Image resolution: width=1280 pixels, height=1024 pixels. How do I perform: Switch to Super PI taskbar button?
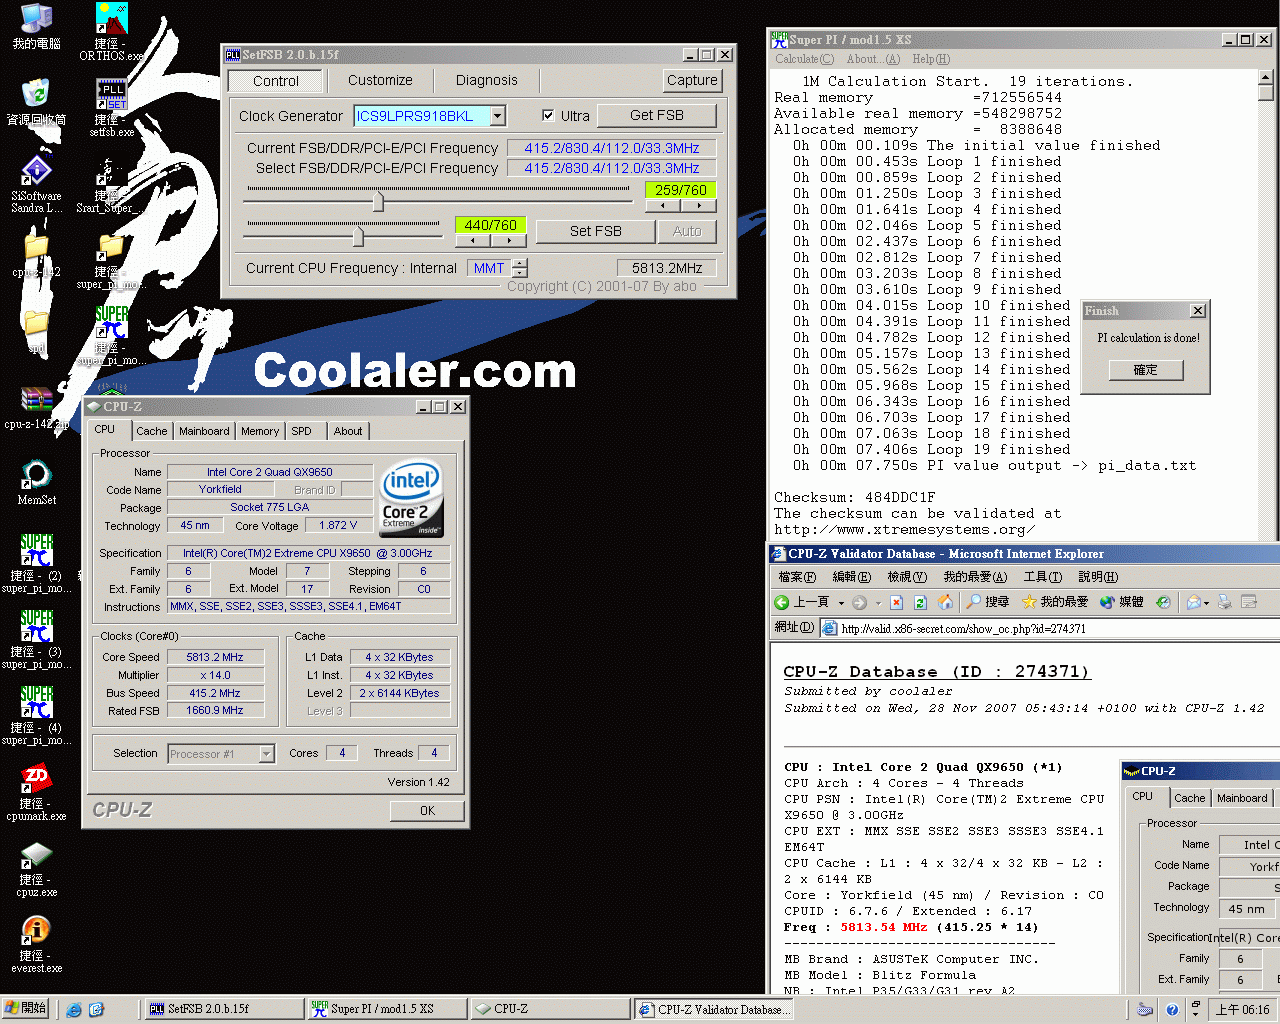(388, 1009)
